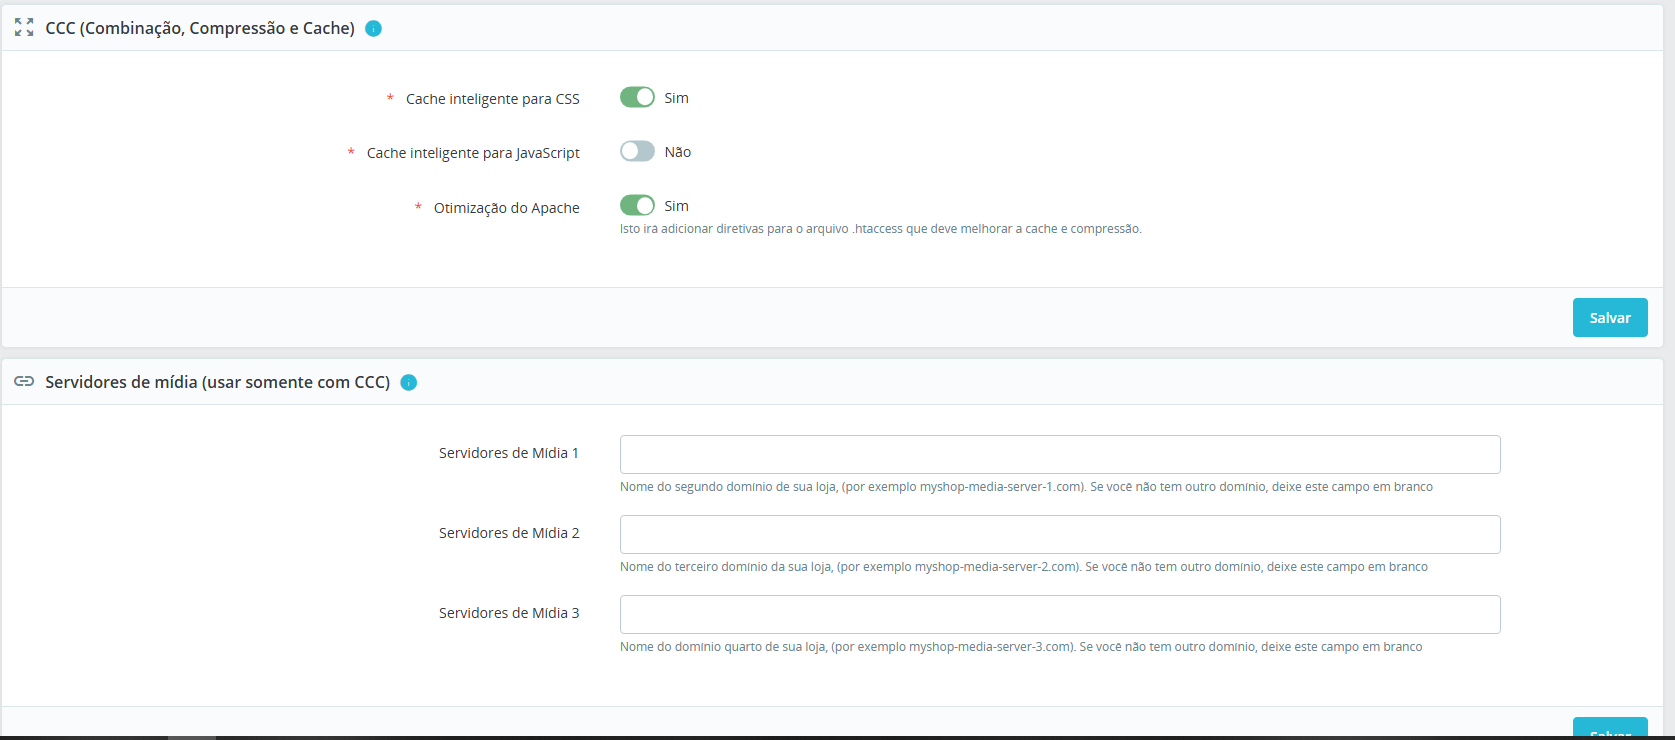
Task: Toggle Cache inteligente para CSS switch
Action: tap(637, 97)
